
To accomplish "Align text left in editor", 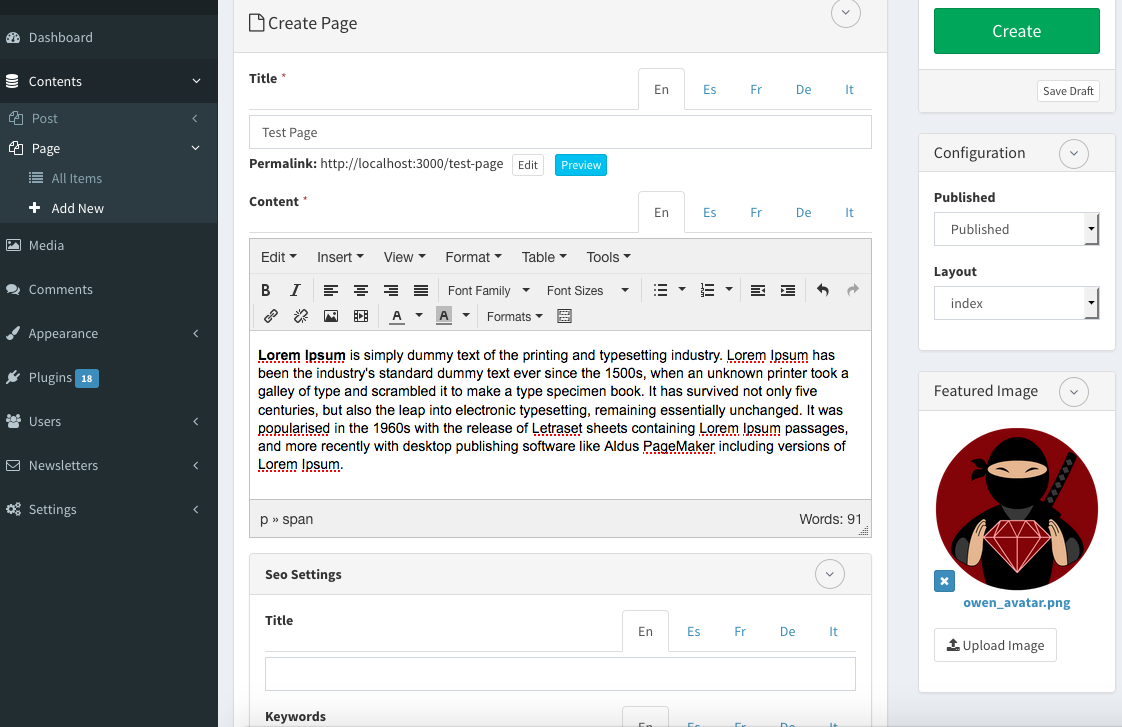I will 331,291.
